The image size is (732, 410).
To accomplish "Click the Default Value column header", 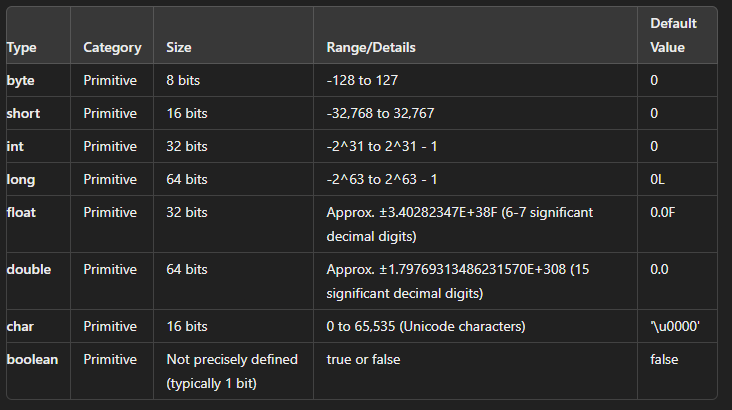I will click(673, 35).
